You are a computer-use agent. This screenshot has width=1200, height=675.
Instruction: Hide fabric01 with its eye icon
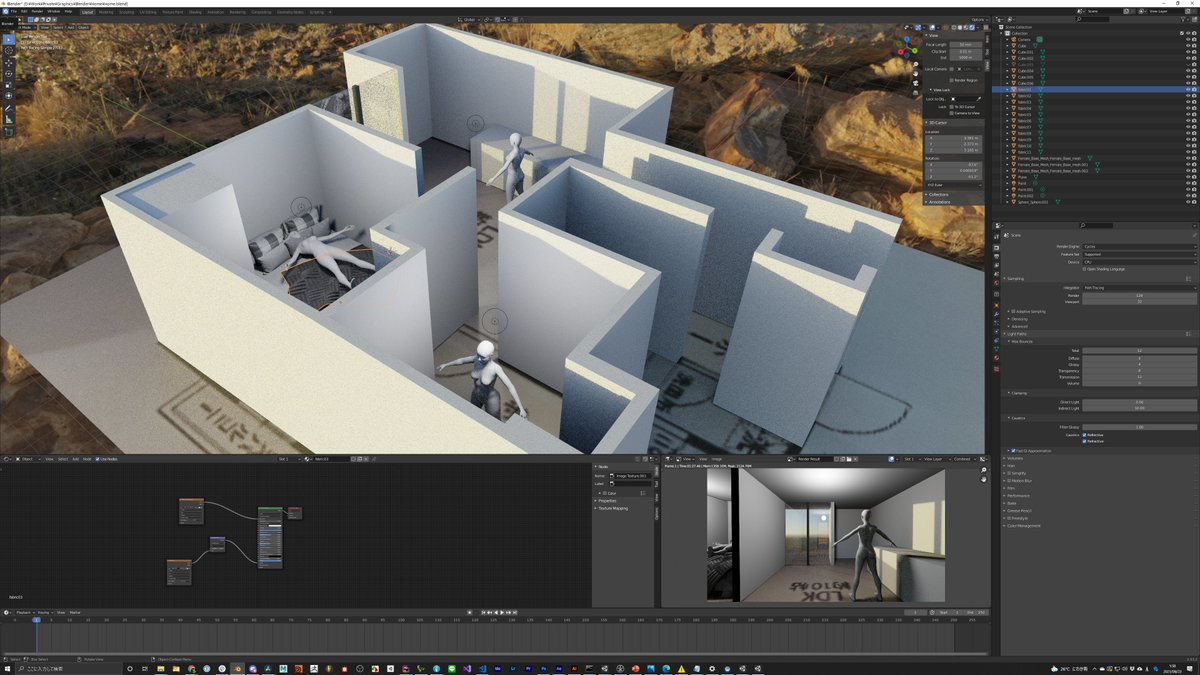coord(1188,89)
